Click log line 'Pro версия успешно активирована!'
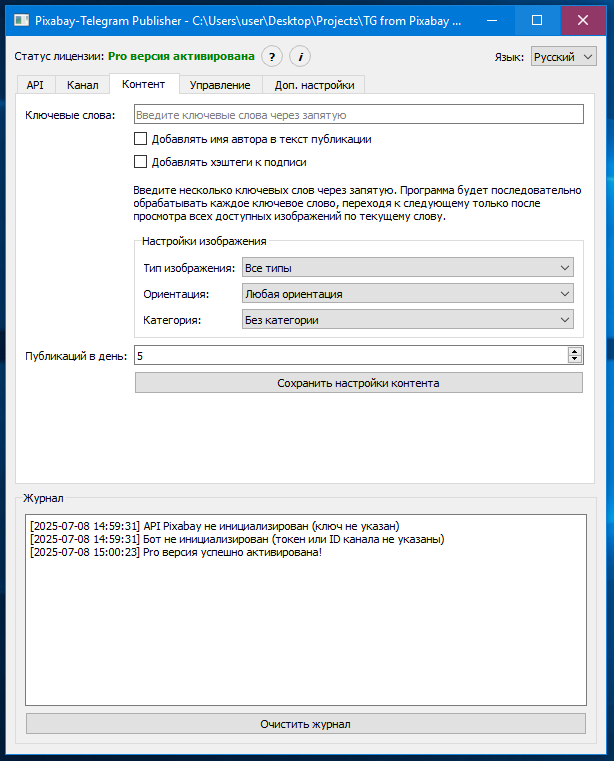Viewport: 614px width, 761px height. tap(176, 552)
